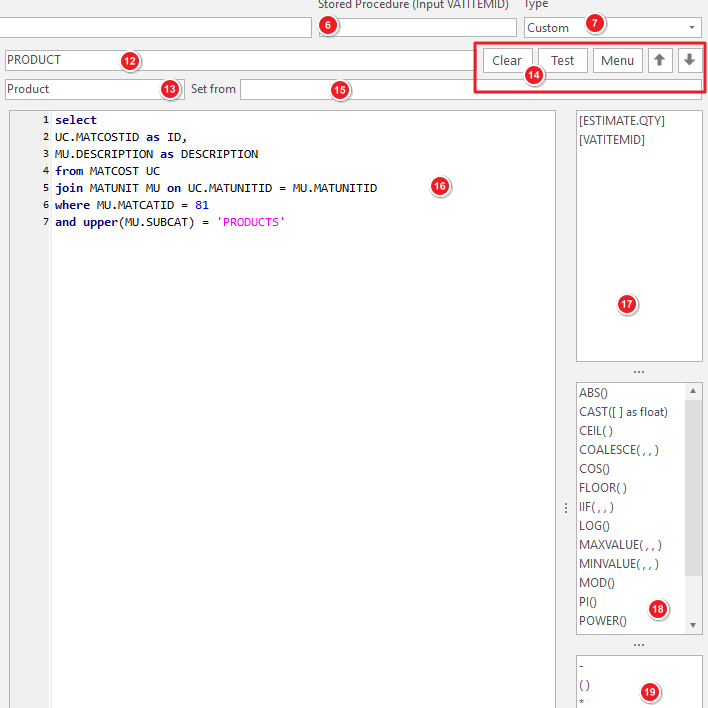This screenshot has height=708, width=708.
Task: Click the move down arrow button
Action: click(x=689, y=60)
